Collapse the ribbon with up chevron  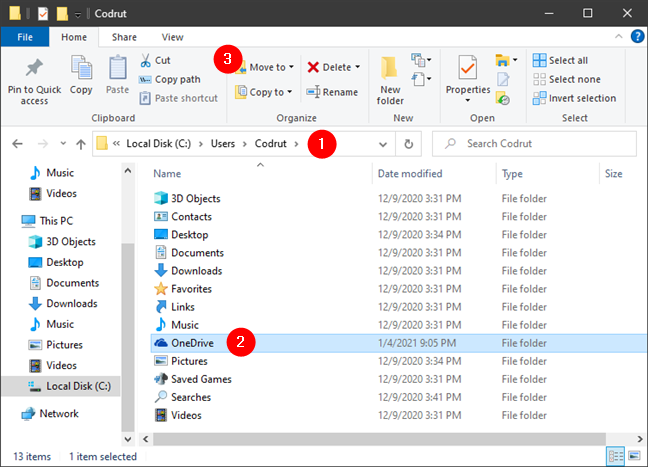(x=619, y=36)
